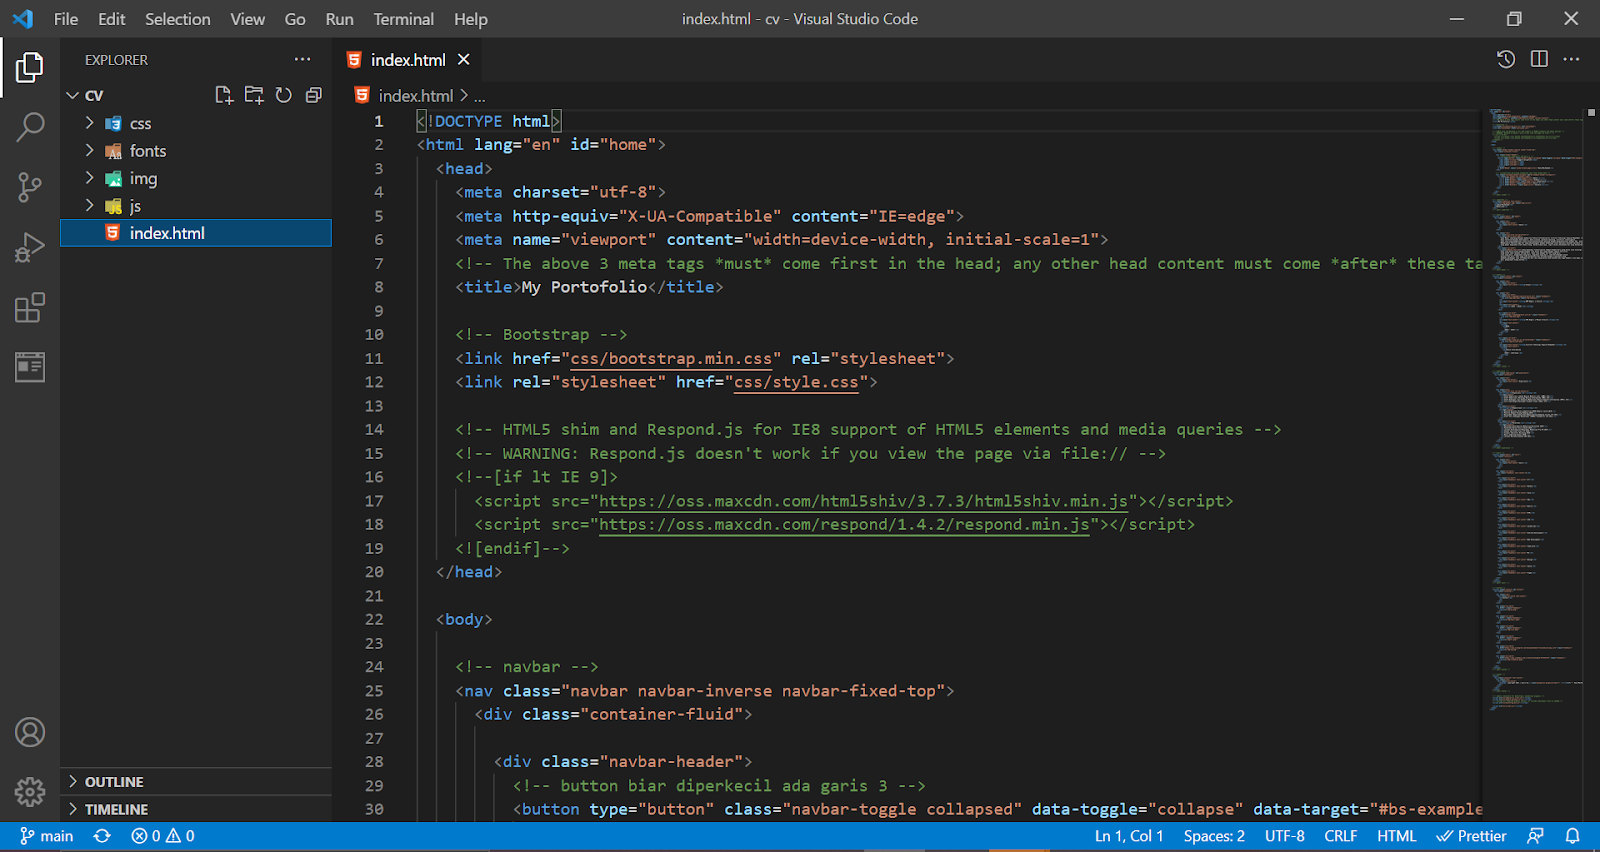Close the index.html editor tab
The height and width of the screenshot is (852, 1600).
pos(464,60)
